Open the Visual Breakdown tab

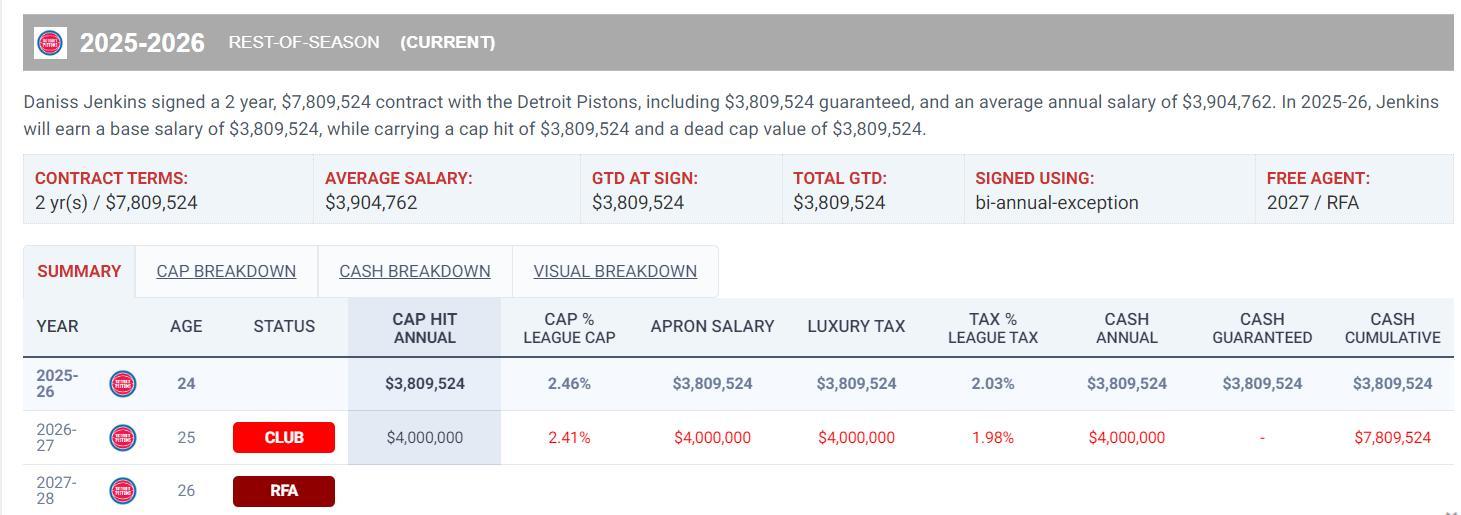point(615,271)
